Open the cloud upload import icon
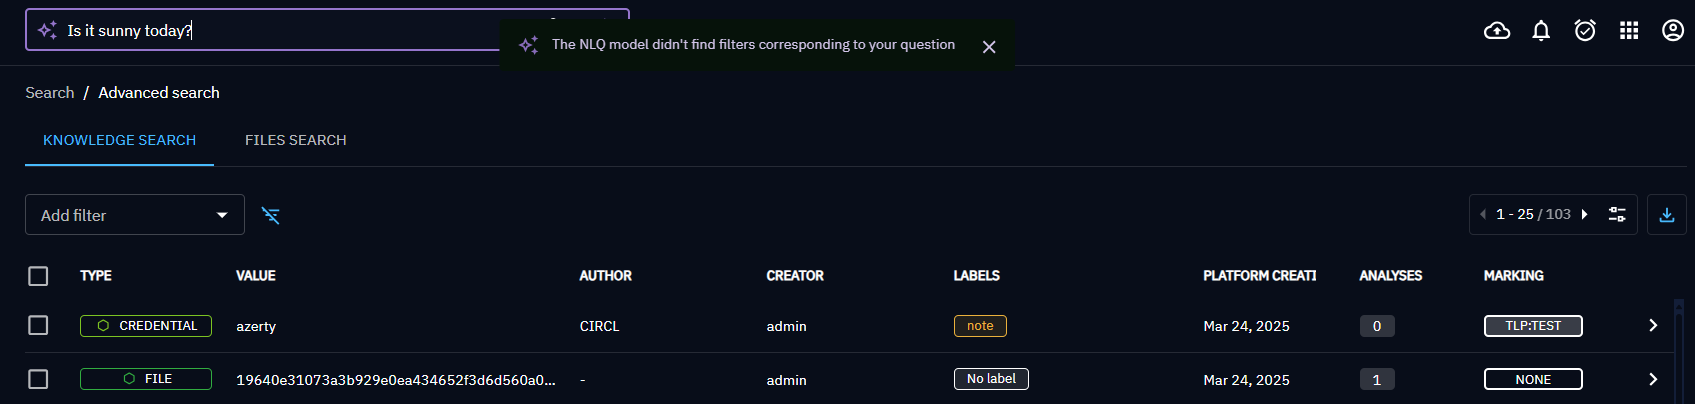1695x404 pixels. pyautogui.click(x=1497, y=31)
